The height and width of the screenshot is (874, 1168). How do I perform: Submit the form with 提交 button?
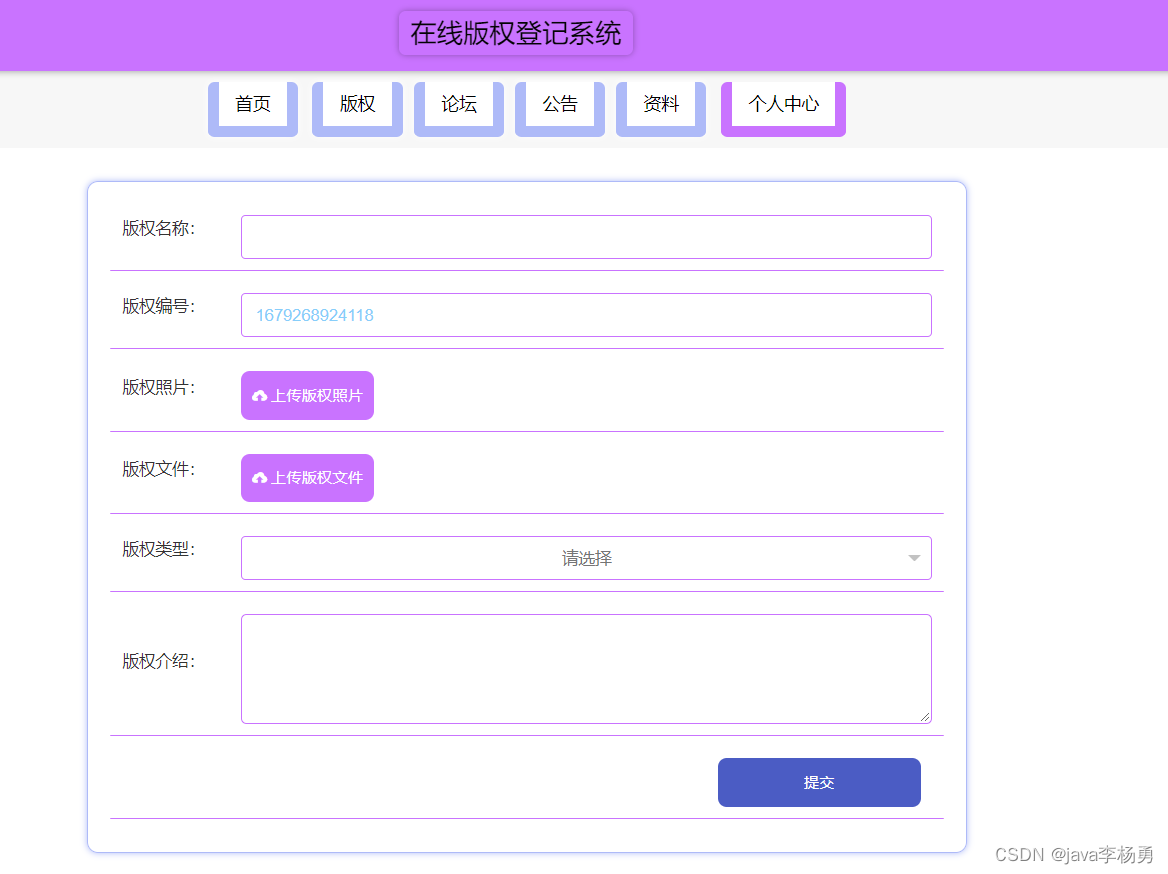click(x=819, y=782)
